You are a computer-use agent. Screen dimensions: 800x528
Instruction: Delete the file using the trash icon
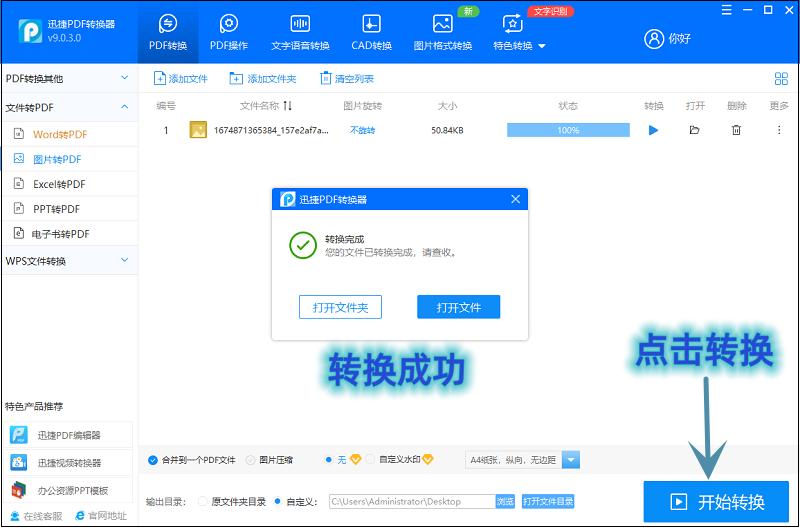[736, 130]
